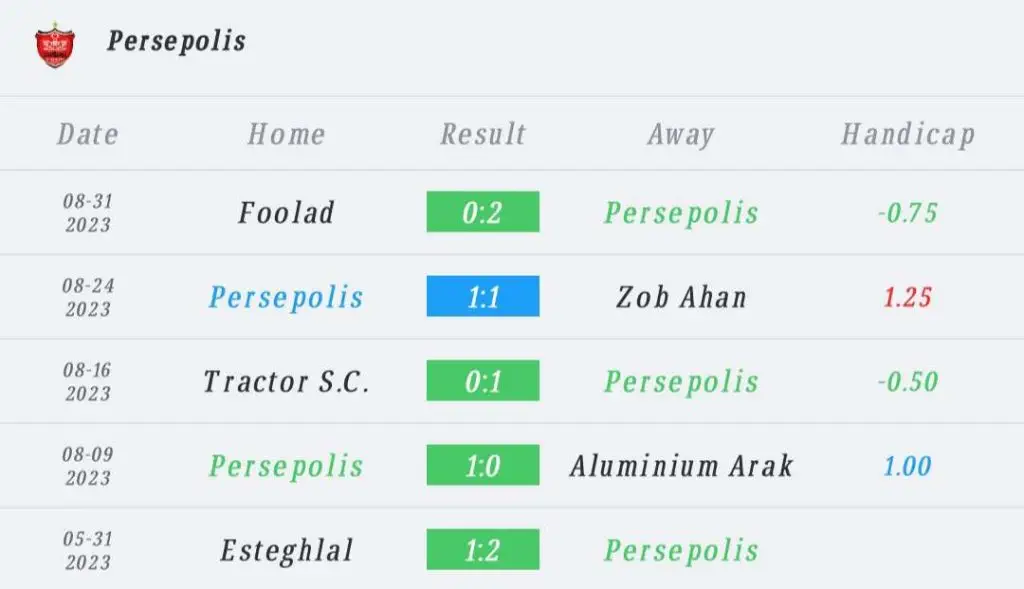Open the Foolad team link

click(x=286, y=212)
